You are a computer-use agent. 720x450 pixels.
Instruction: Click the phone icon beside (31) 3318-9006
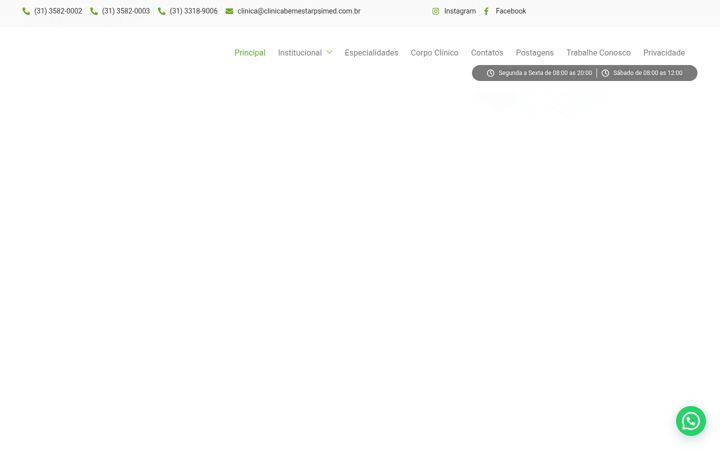[162, 11]
